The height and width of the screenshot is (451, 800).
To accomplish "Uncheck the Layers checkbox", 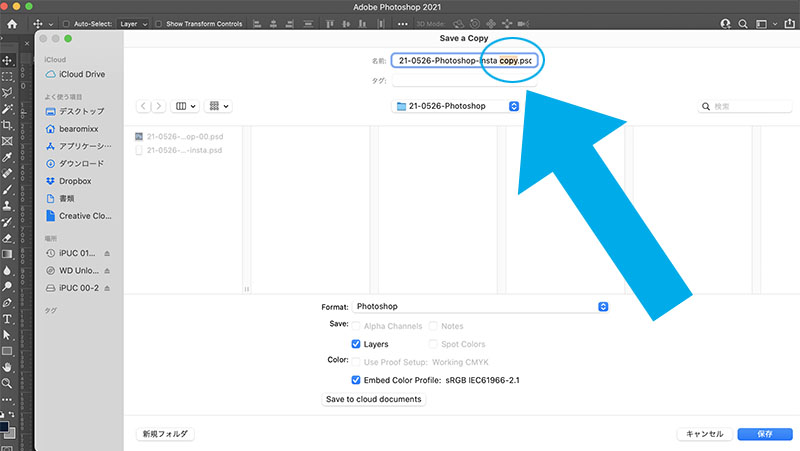I will click(356, 344).
